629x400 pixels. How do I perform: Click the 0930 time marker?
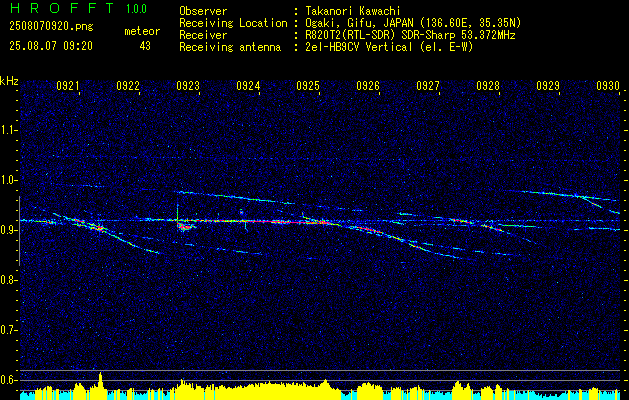[608, 86]
